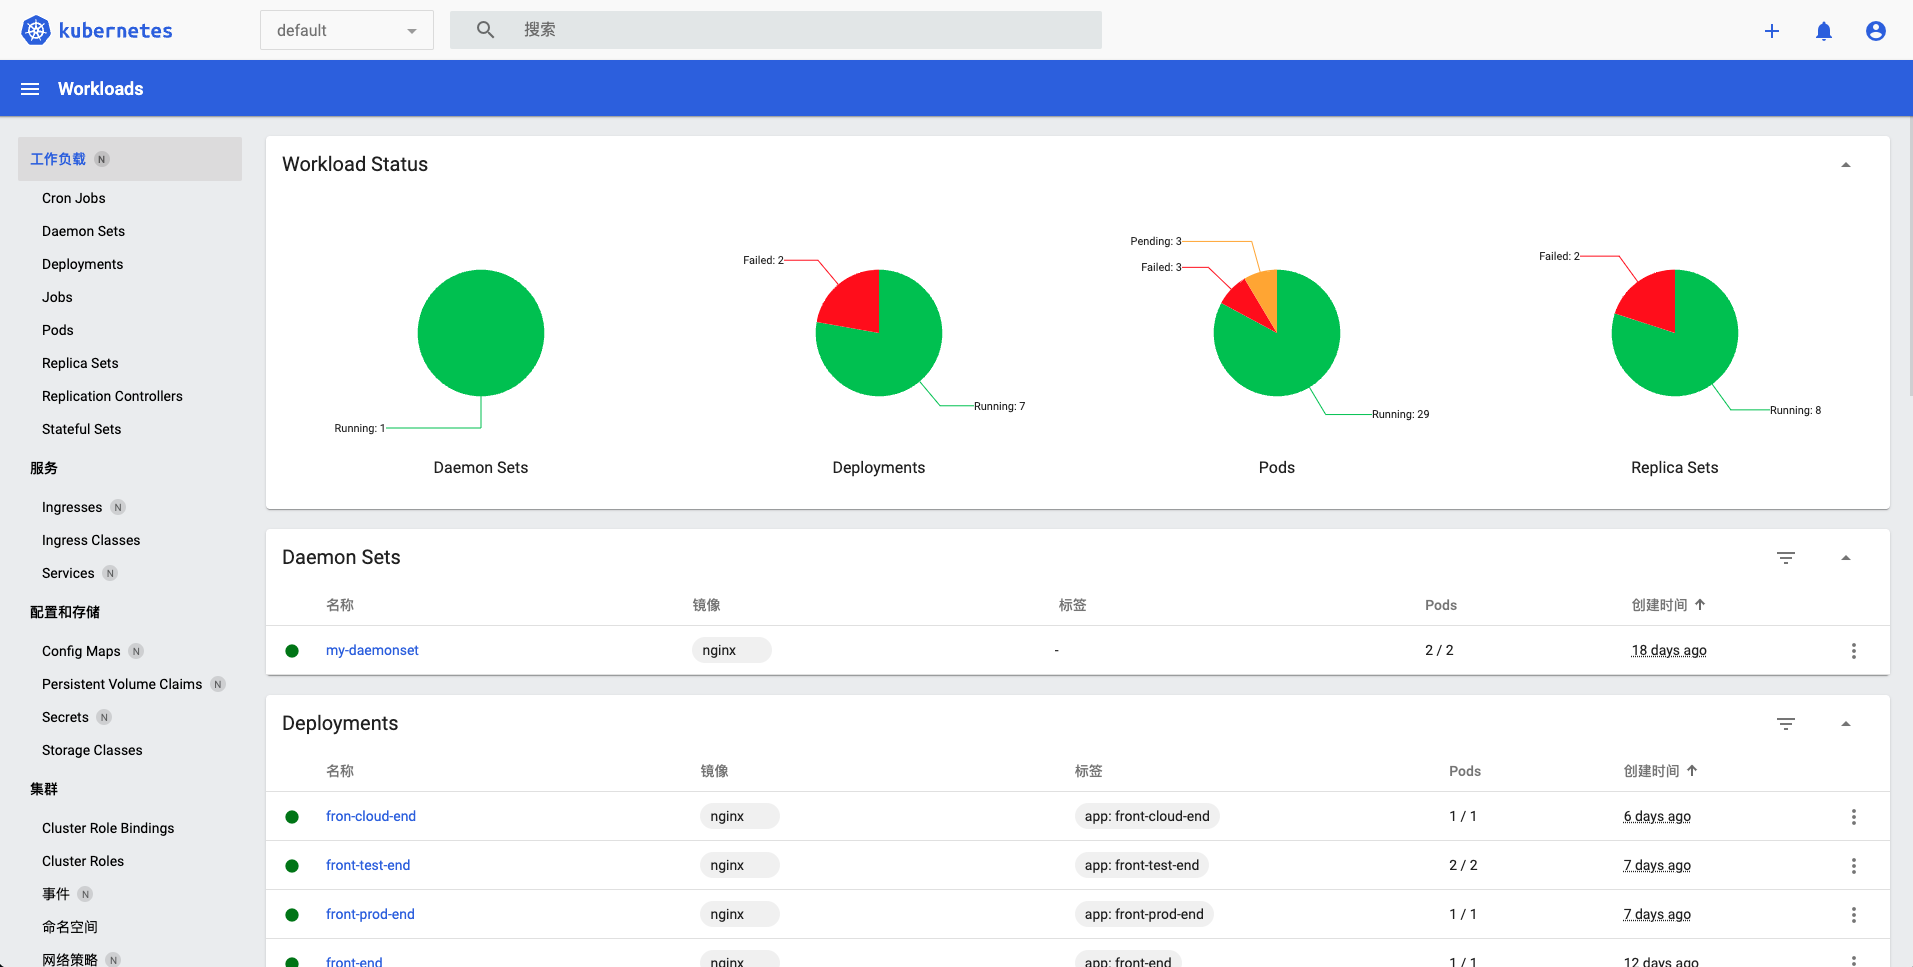The width and height of the screenshot is (1913, 967).
Task: Click green status dot for front-prod-end
Action: click(x=292, y=915)
